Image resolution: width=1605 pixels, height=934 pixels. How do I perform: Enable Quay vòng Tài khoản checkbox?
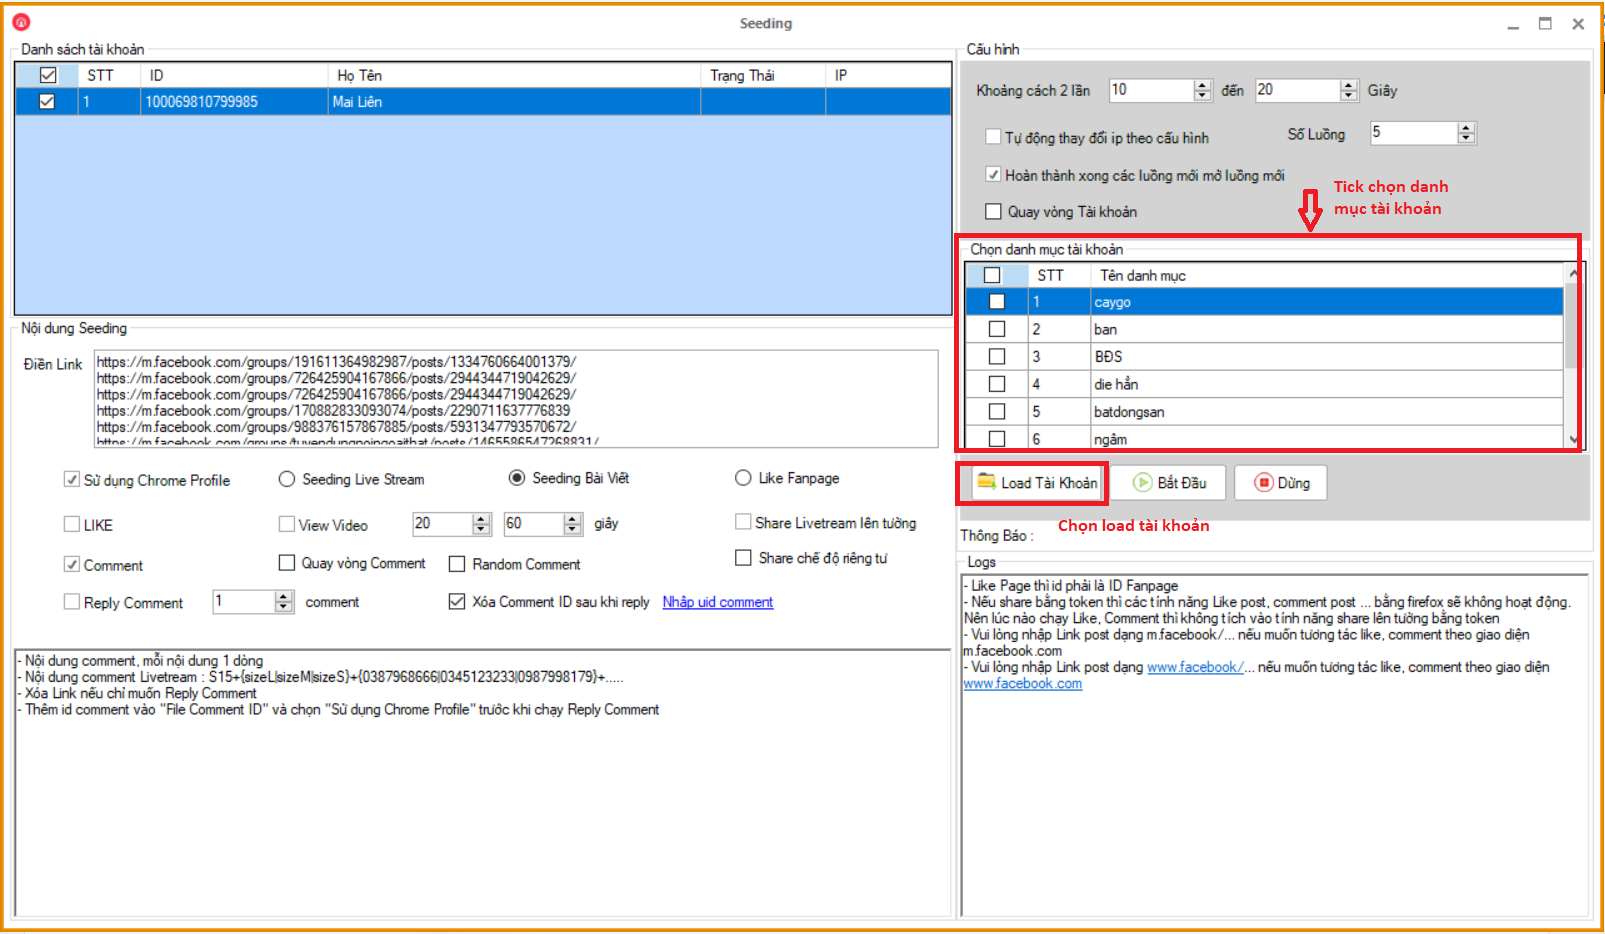tap(993, 211)
